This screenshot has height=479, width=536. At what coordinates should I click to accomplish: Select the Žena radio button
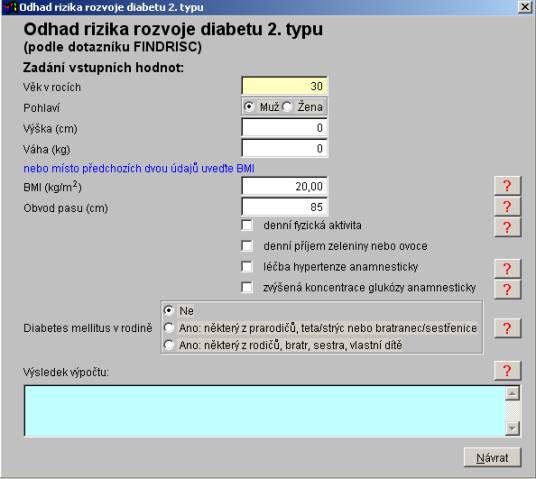click(287, 107)
